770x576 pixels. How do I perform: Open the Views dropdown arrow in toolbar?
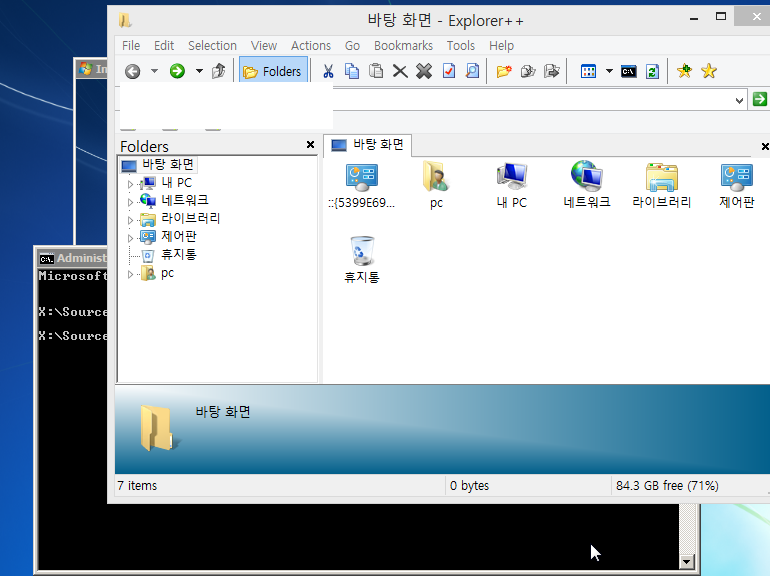tap(608, 71)
